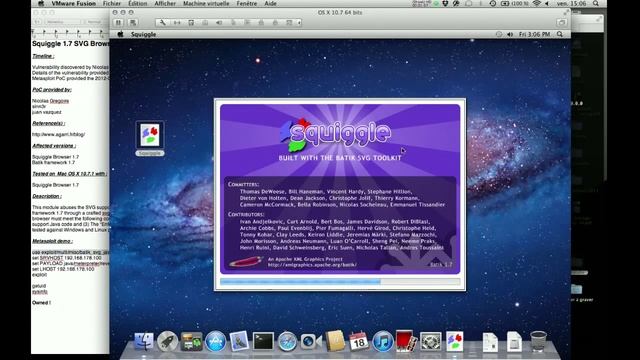
Task: Open iCal calendar showing 18
Action: (358, 341)
